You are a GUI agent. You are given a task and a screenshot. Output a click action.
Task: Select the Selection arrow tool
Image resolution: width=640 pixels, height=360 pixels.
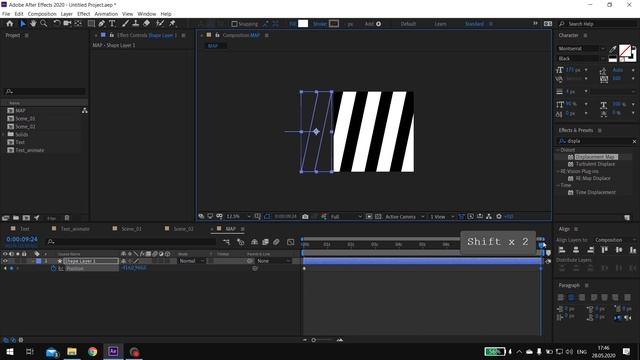click(x=23, y=24)
